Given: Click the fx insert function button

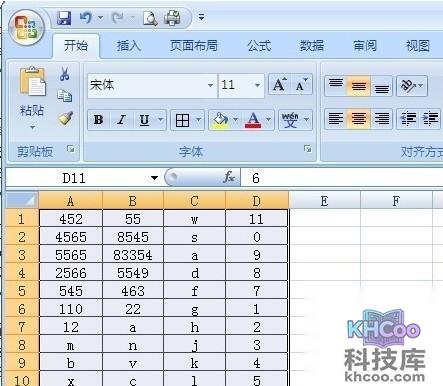Looking at the screenshot, I should coord(229,178).
